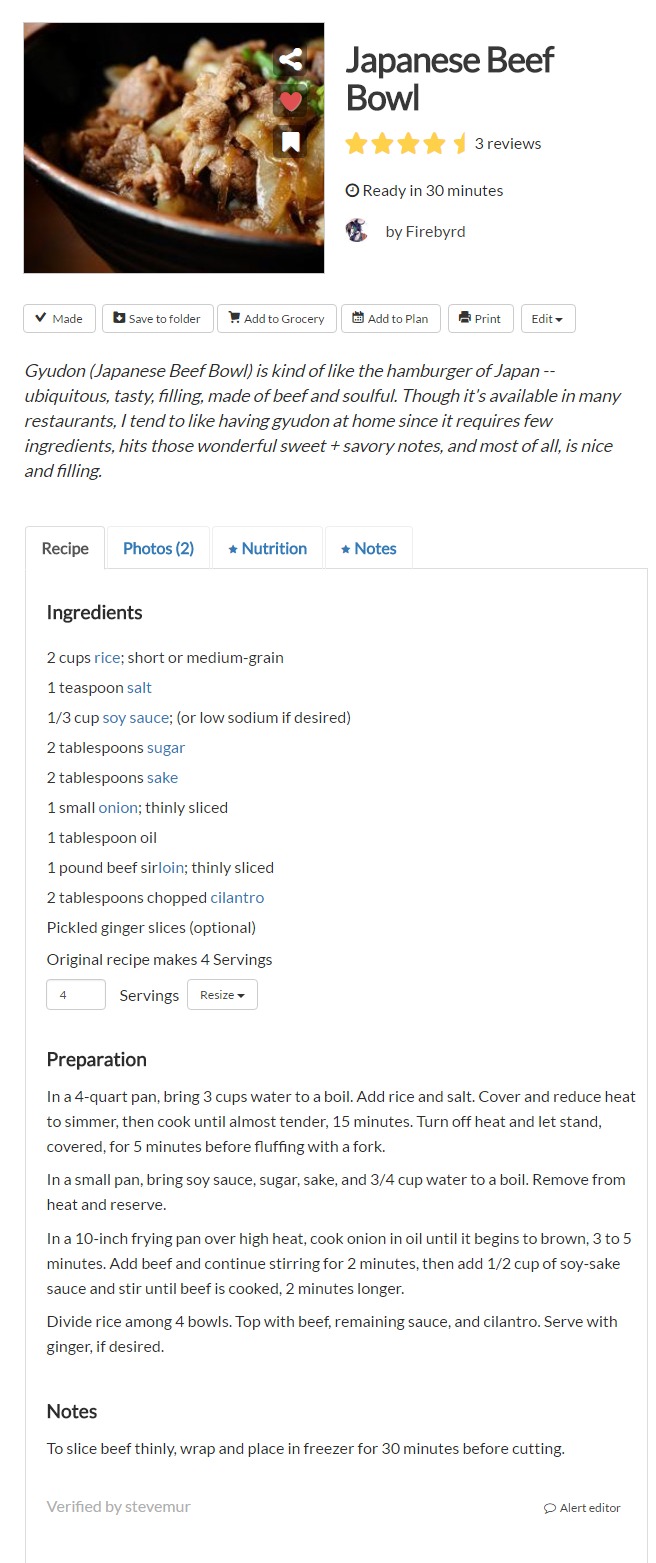Click the servings number input field

76,995
